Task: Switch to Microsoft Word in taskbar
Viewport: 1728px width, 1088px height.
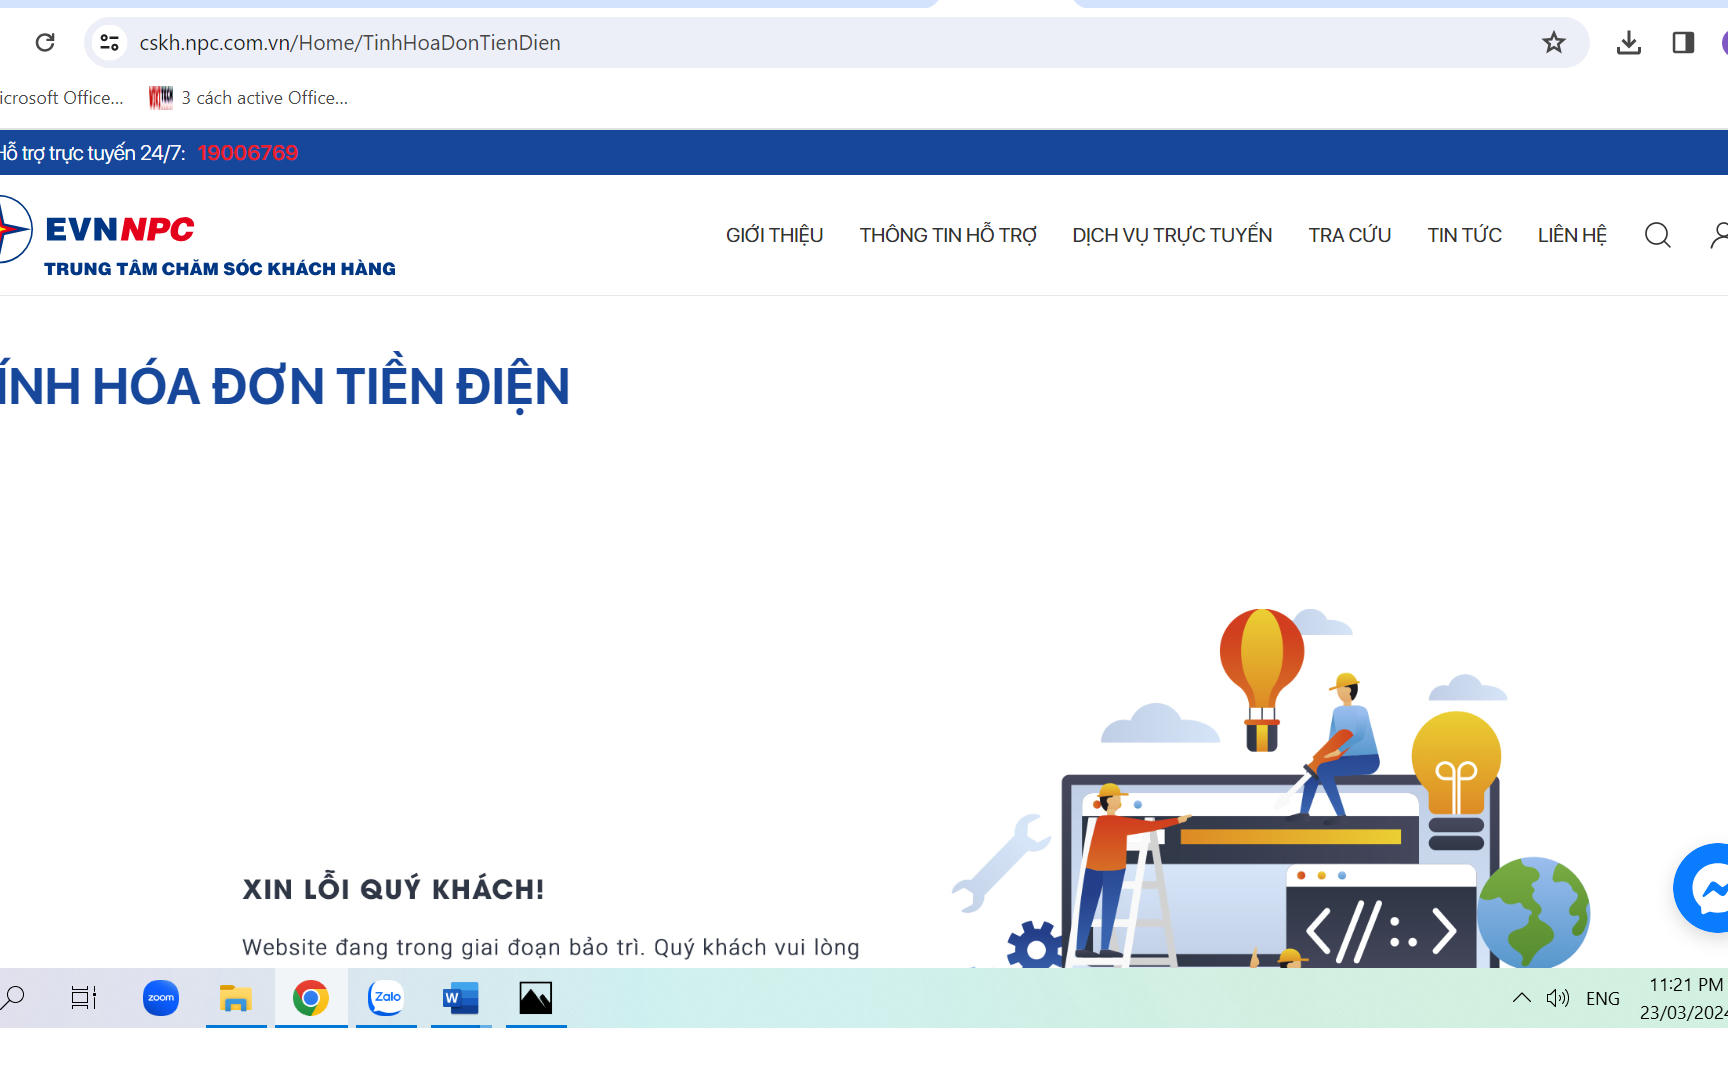Action: (x=460, y=998)
